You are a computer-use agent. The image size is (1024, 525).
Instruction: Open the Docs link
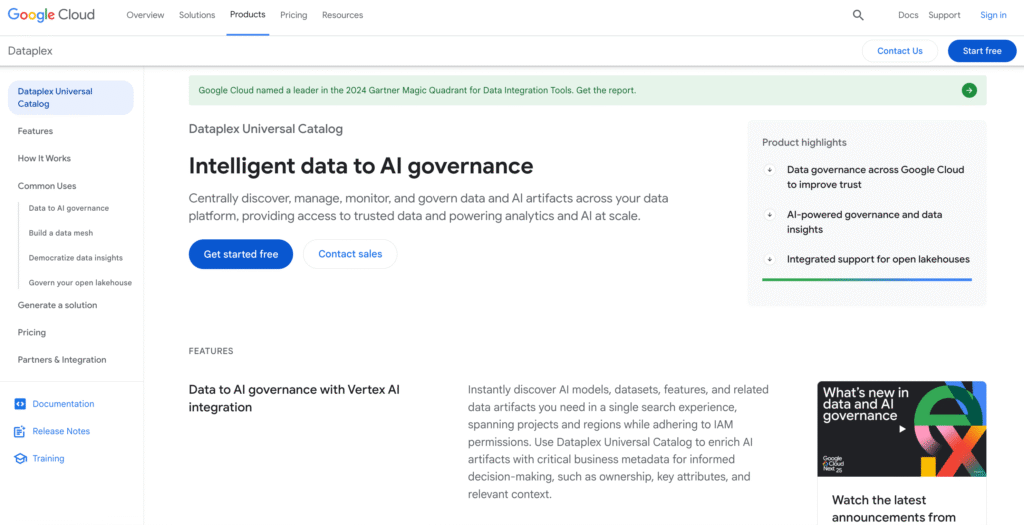point(908,15)
